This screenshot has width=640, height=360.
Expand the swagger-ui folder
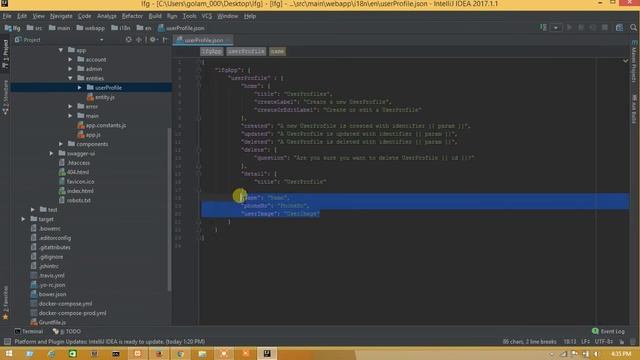point(51,153)
